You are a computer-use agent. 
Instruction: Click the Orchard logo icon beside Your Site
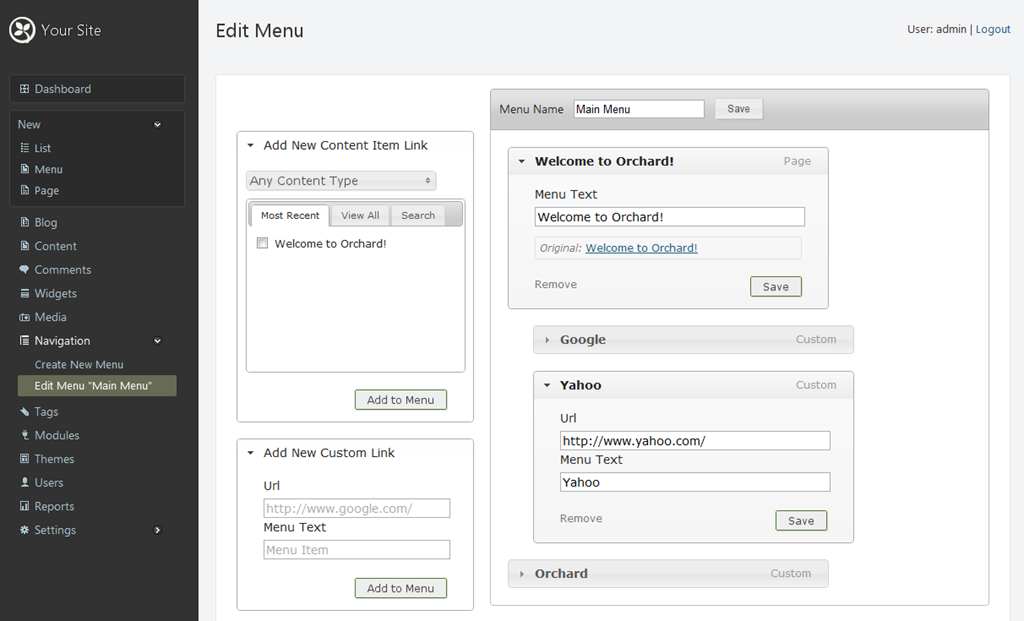click(x=22, y=31)
